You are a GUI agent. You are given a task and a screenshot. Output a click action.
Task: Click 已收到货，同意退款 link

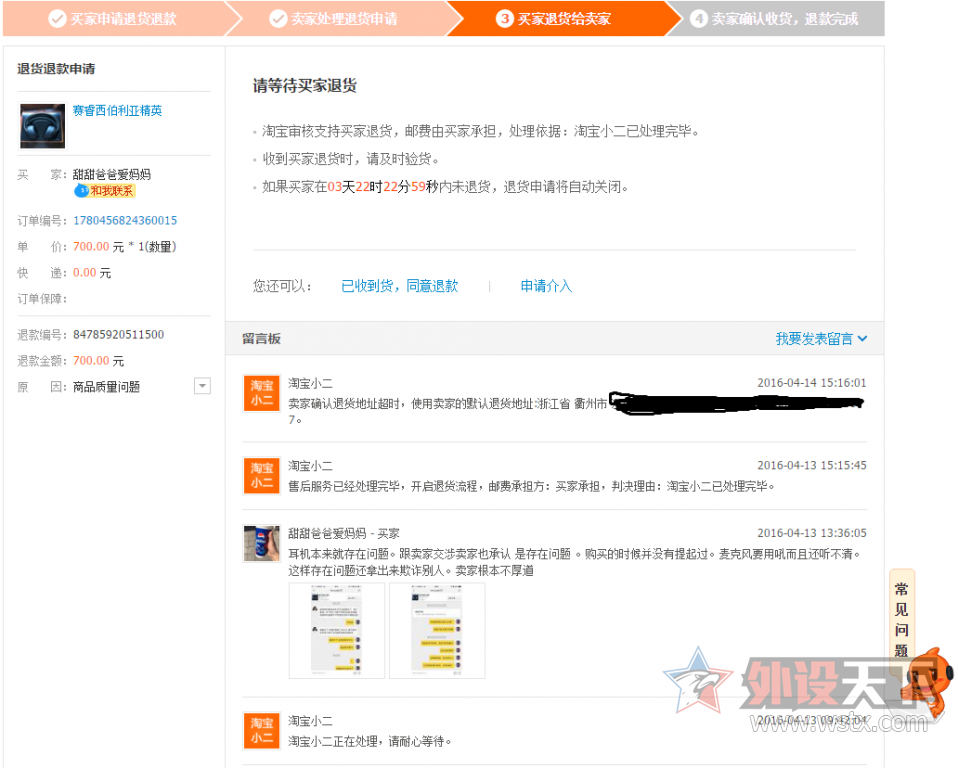tap(399, 286)
